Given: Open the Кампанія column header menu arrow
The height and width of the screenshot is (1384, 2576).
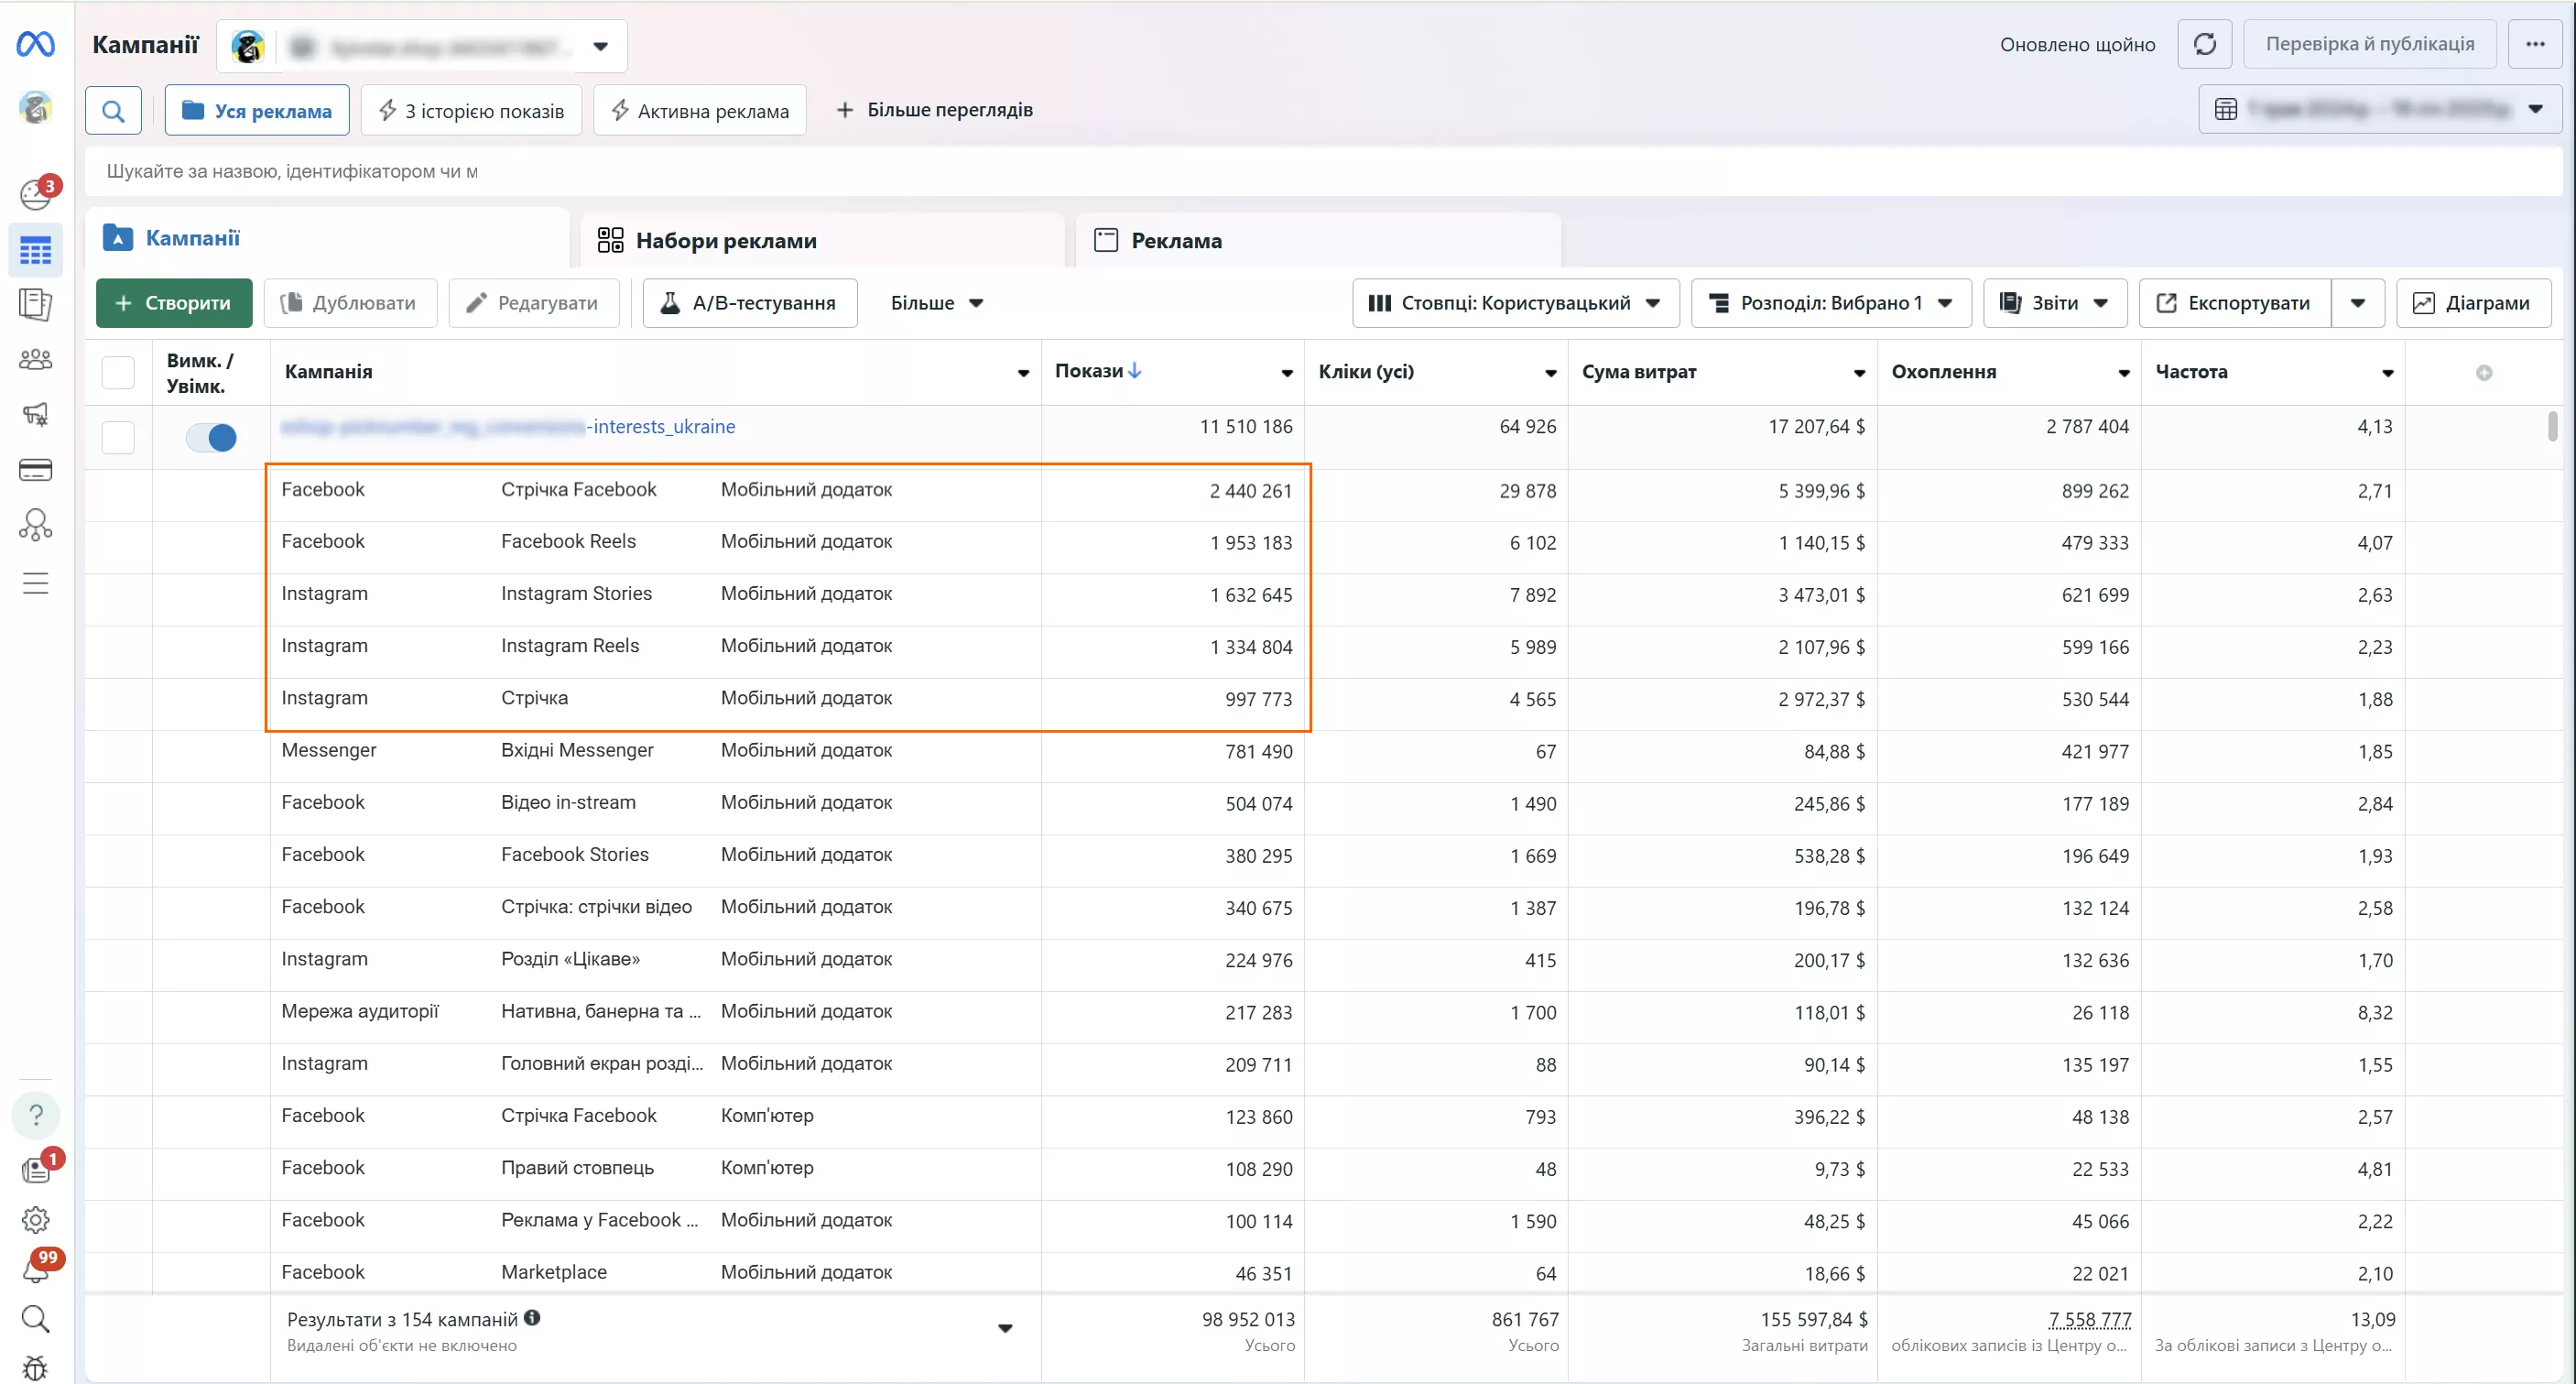Looking at the screenshot, I should pyautogui.click(x=1023, y=373).
